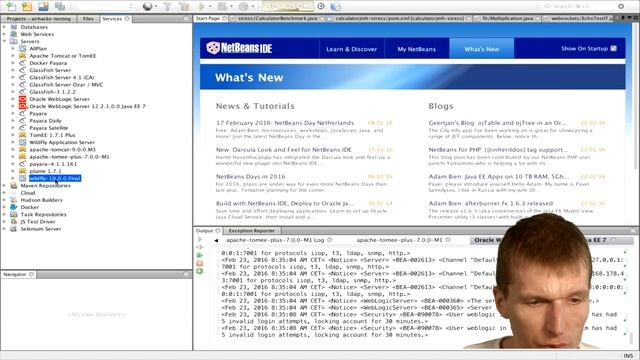Click the Run Project play icon
This screenshot has height=360, width=640.
click(201, 6)
